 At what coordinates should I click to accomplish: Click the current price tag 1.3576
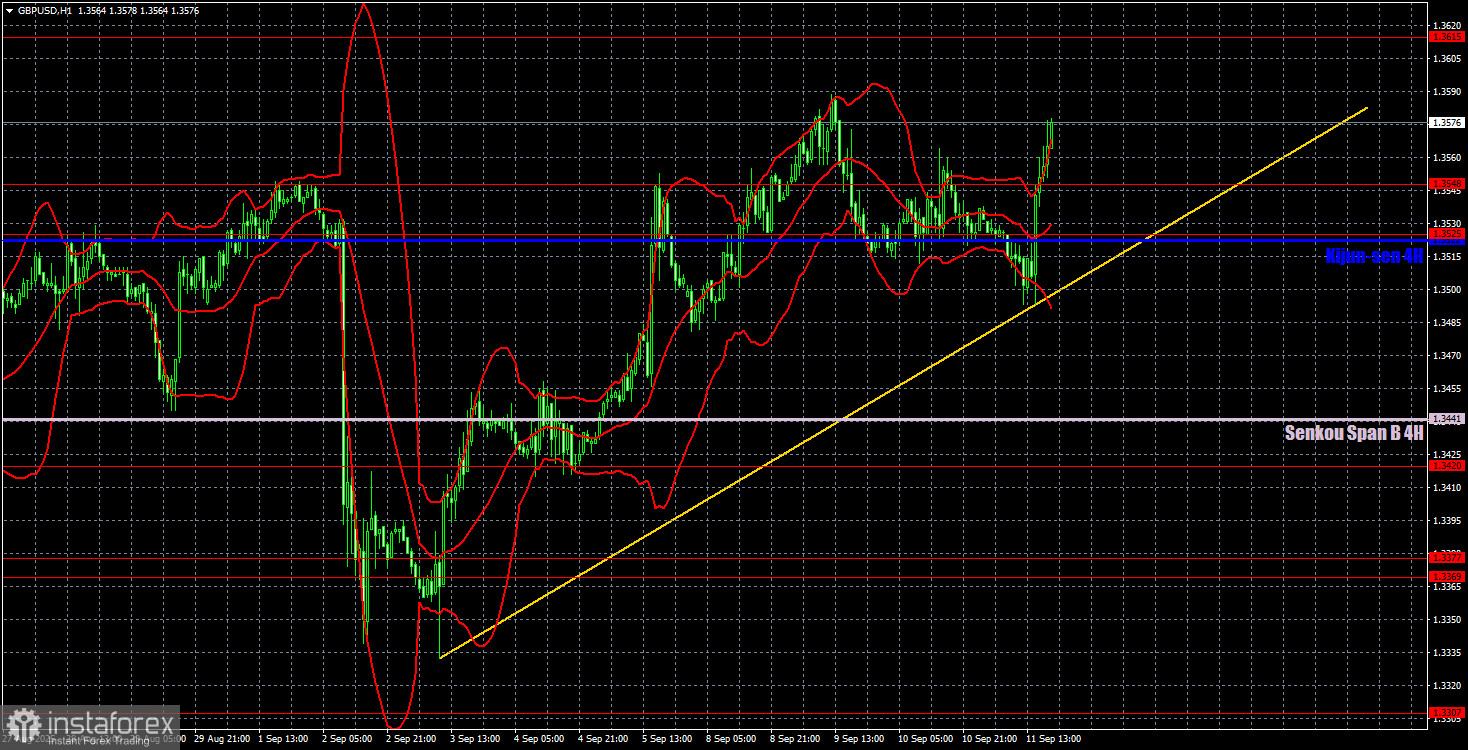[x=1447, y=123]
